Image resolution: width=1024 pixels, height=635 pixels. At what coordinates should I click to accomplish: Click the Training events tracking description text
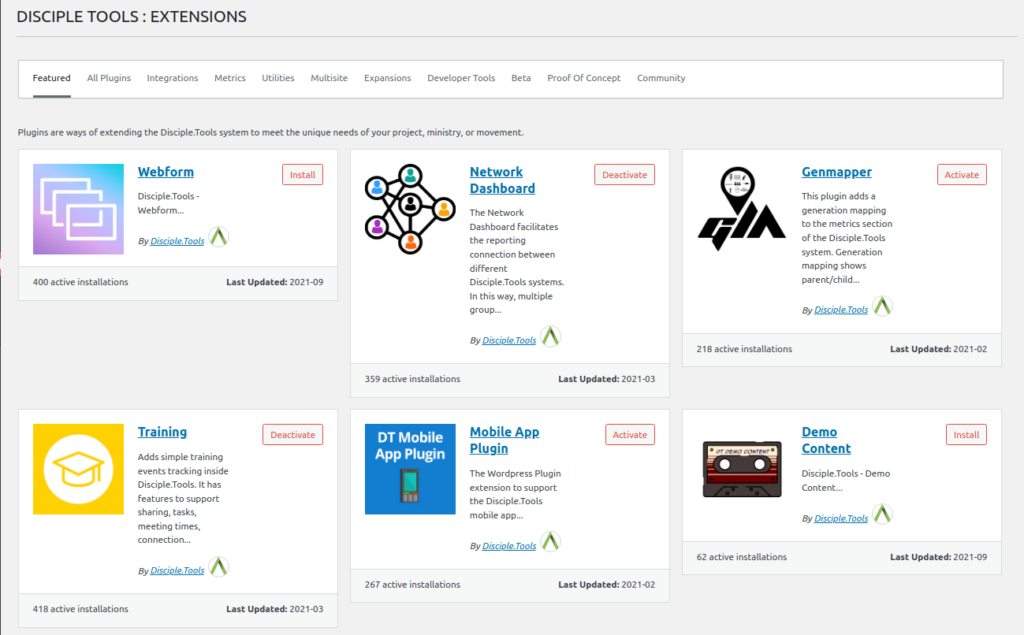(x=183, y=498)
